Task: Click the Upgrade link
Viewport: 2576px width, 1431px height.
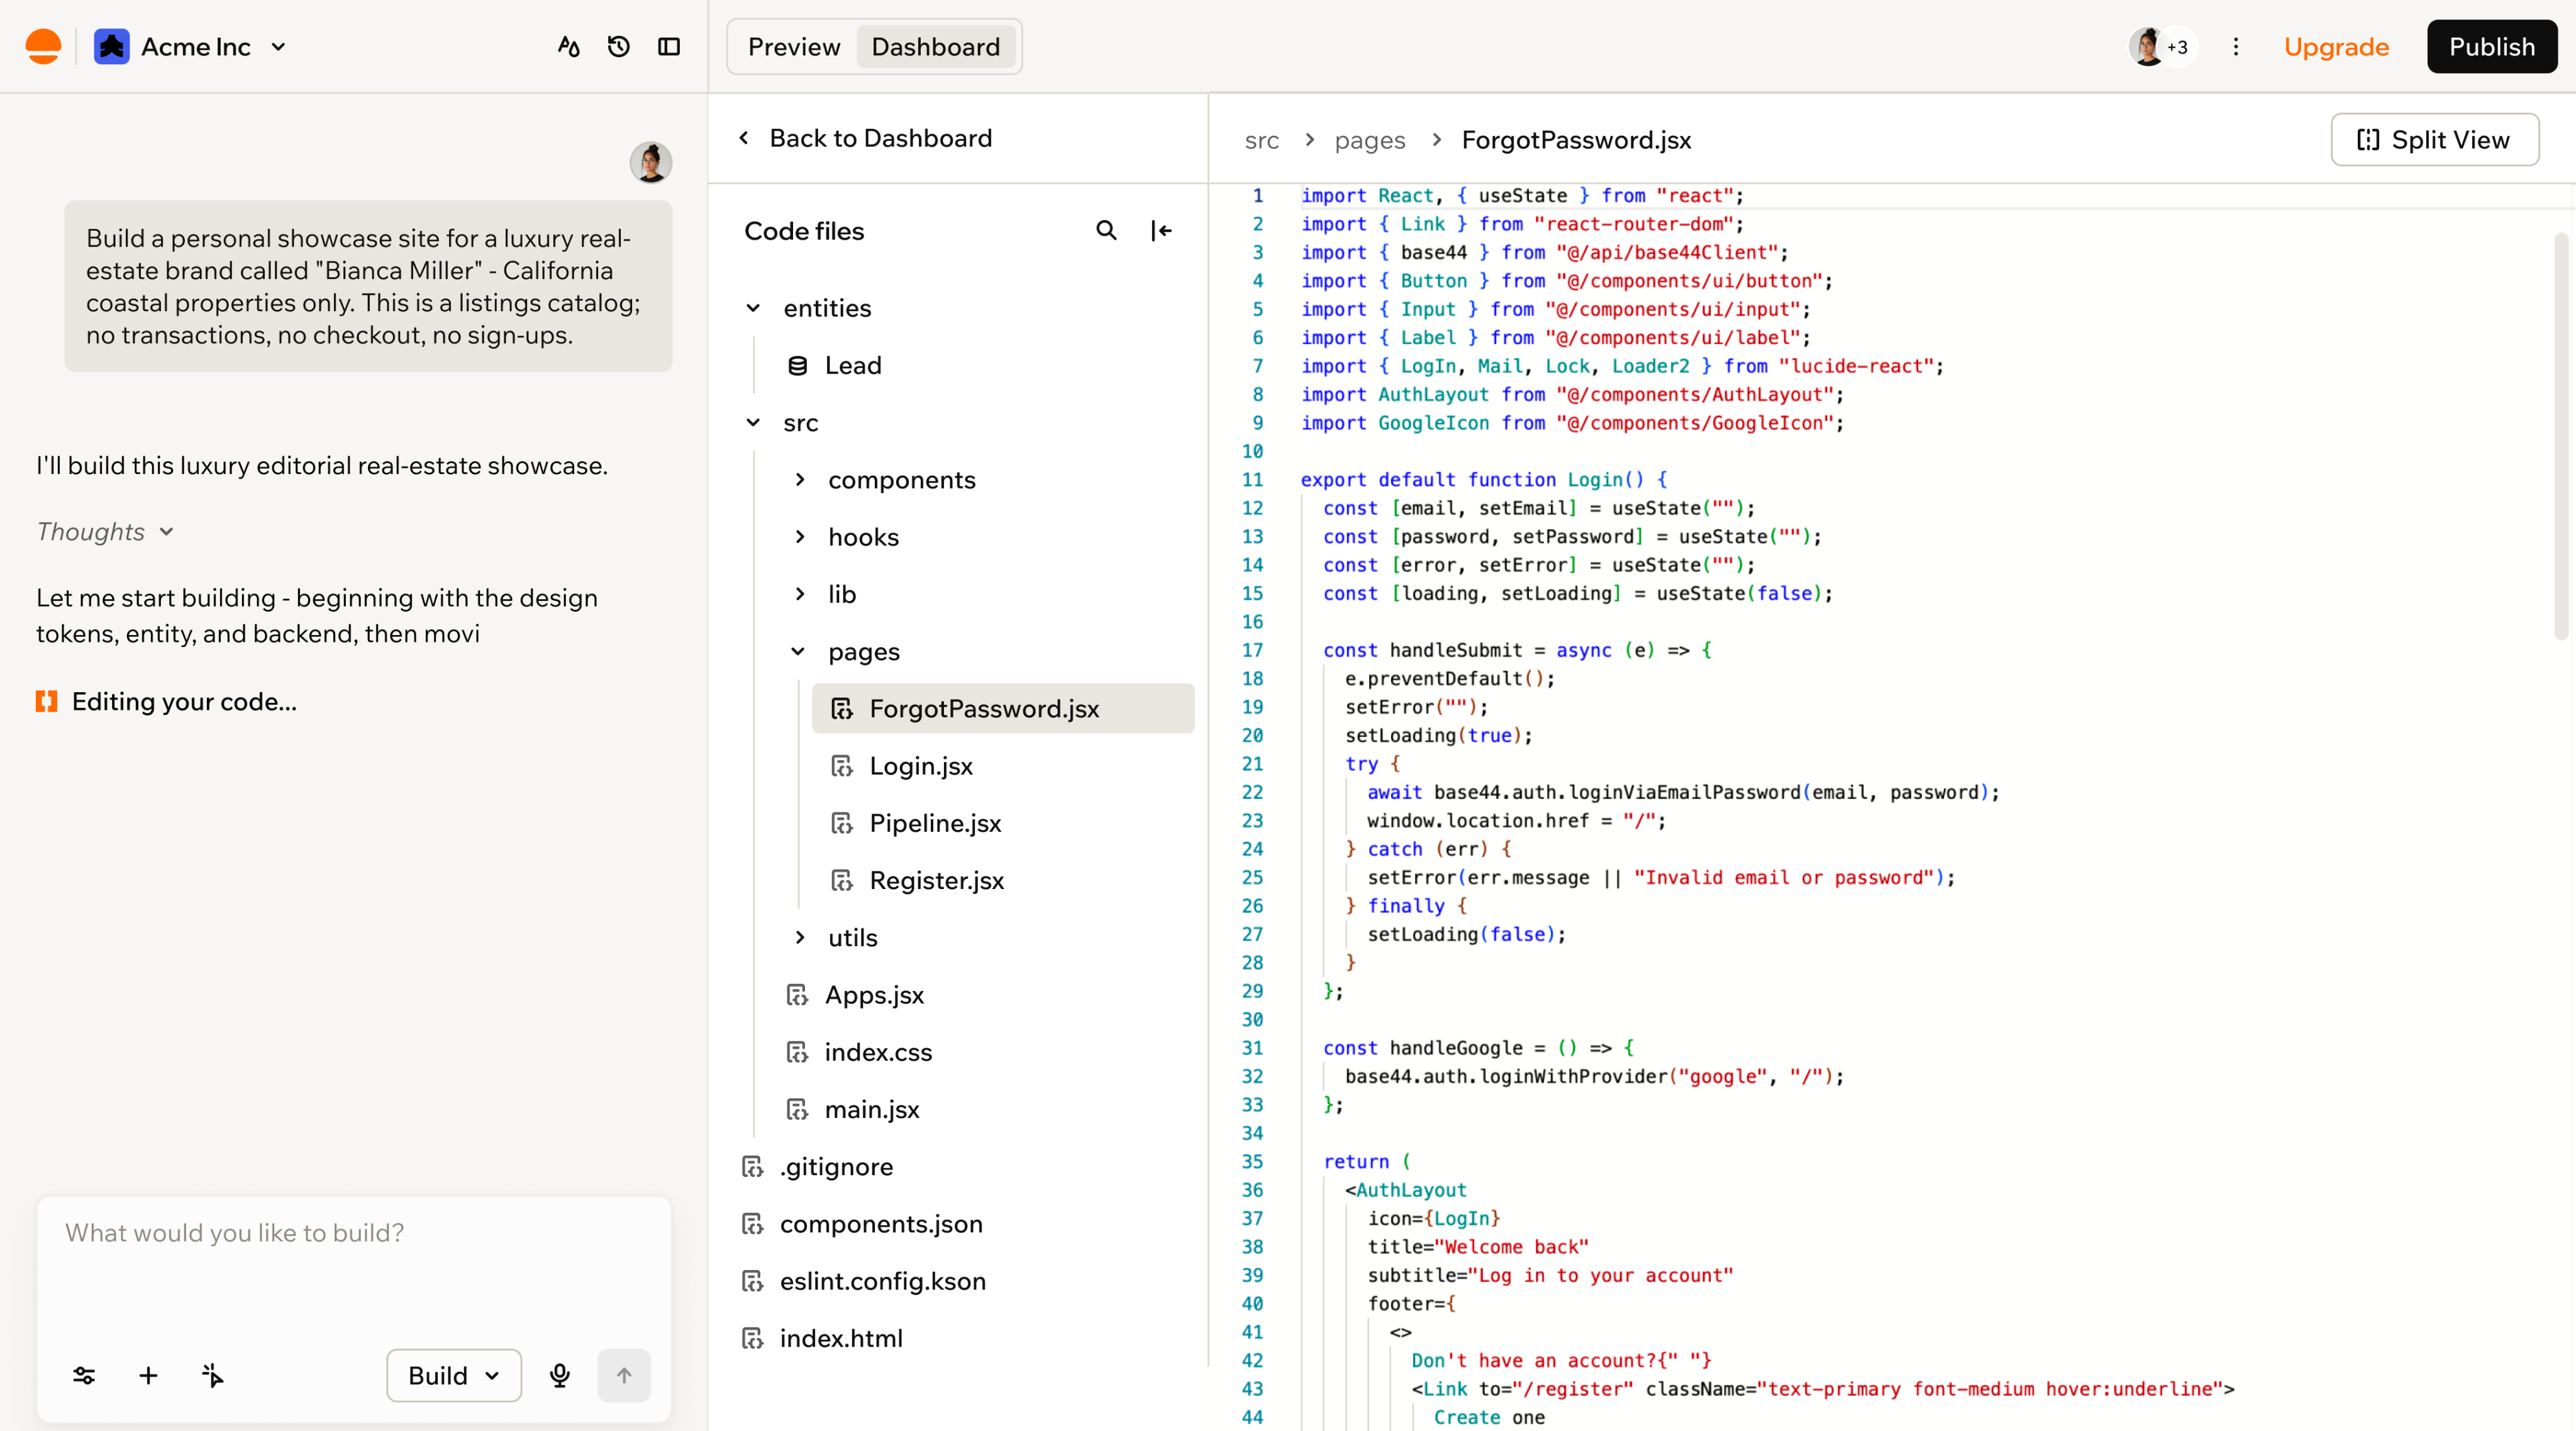Action: click(x=2336, y=47)
